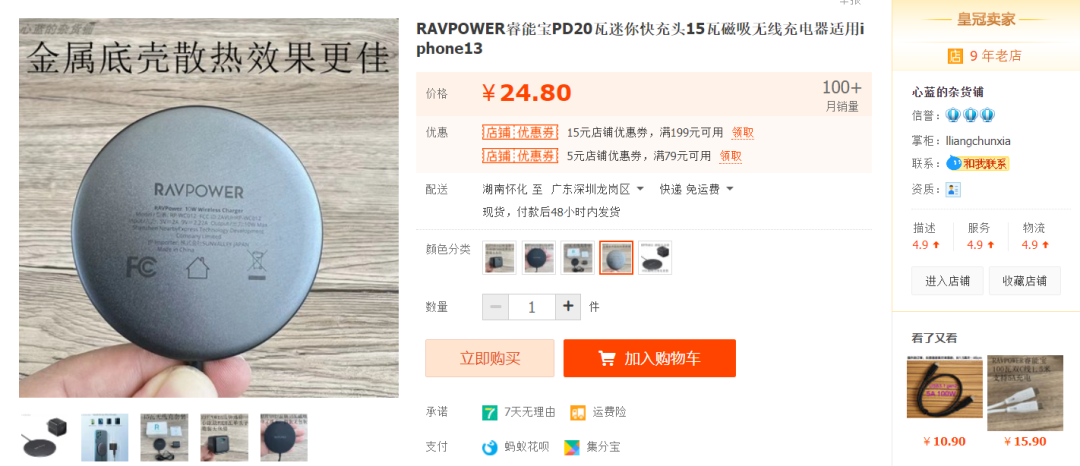Add item to shopping cart
The image size is (1080, 466).
click(x=650, y=358)
